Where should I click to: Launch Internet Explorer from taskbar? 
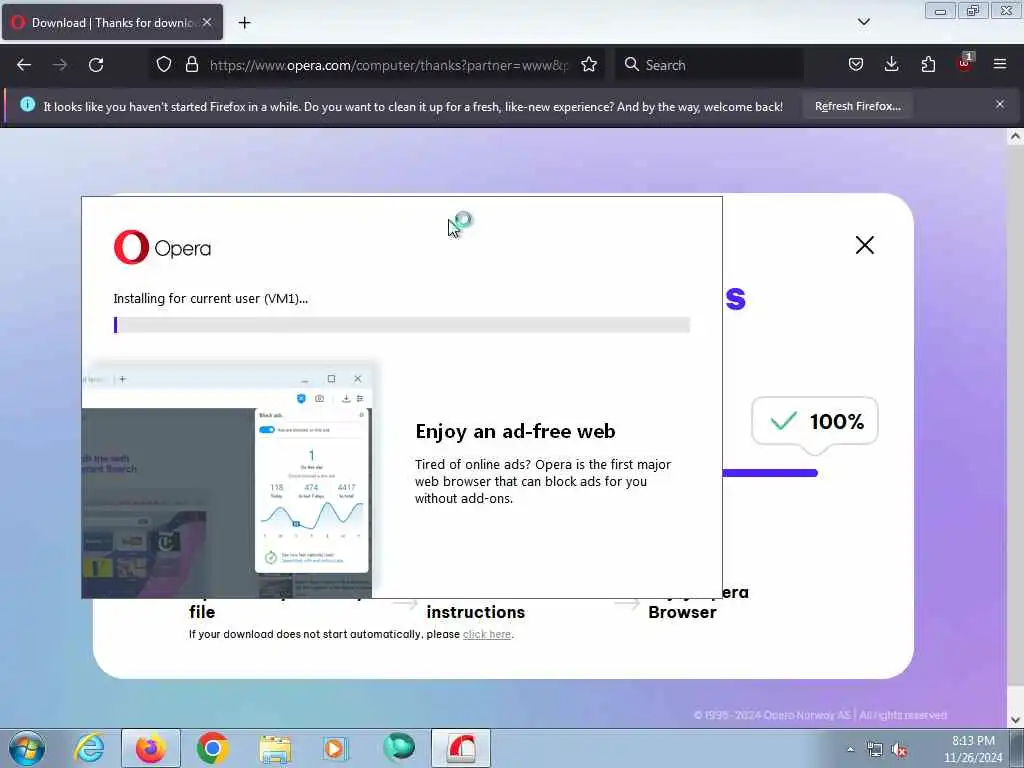(x=89, y=748)
